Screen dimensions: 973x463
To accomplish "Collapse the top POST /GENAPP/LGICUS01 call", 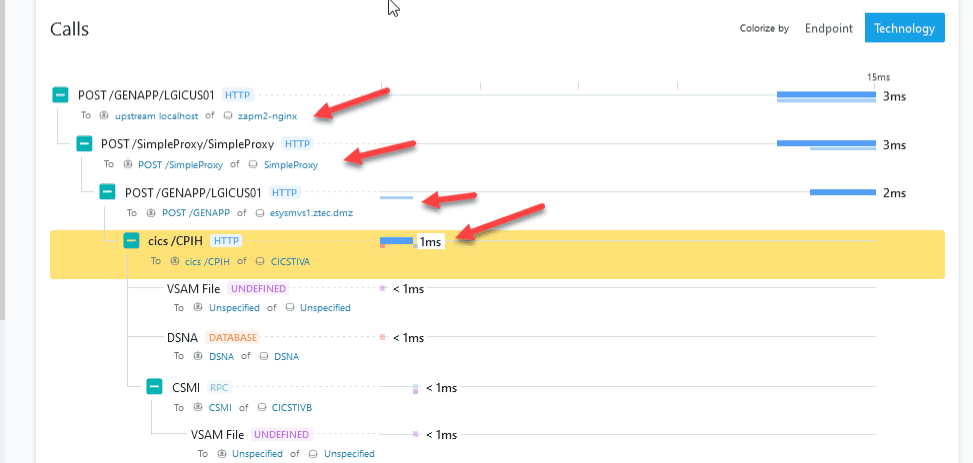I will pyautogui.click(x=60, y=95).
